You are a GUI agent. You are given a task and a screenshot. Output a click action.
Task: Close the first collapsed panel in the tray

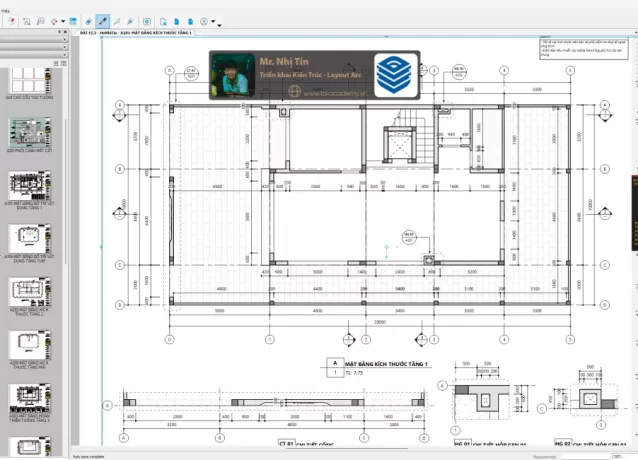(x=65, y=39)
